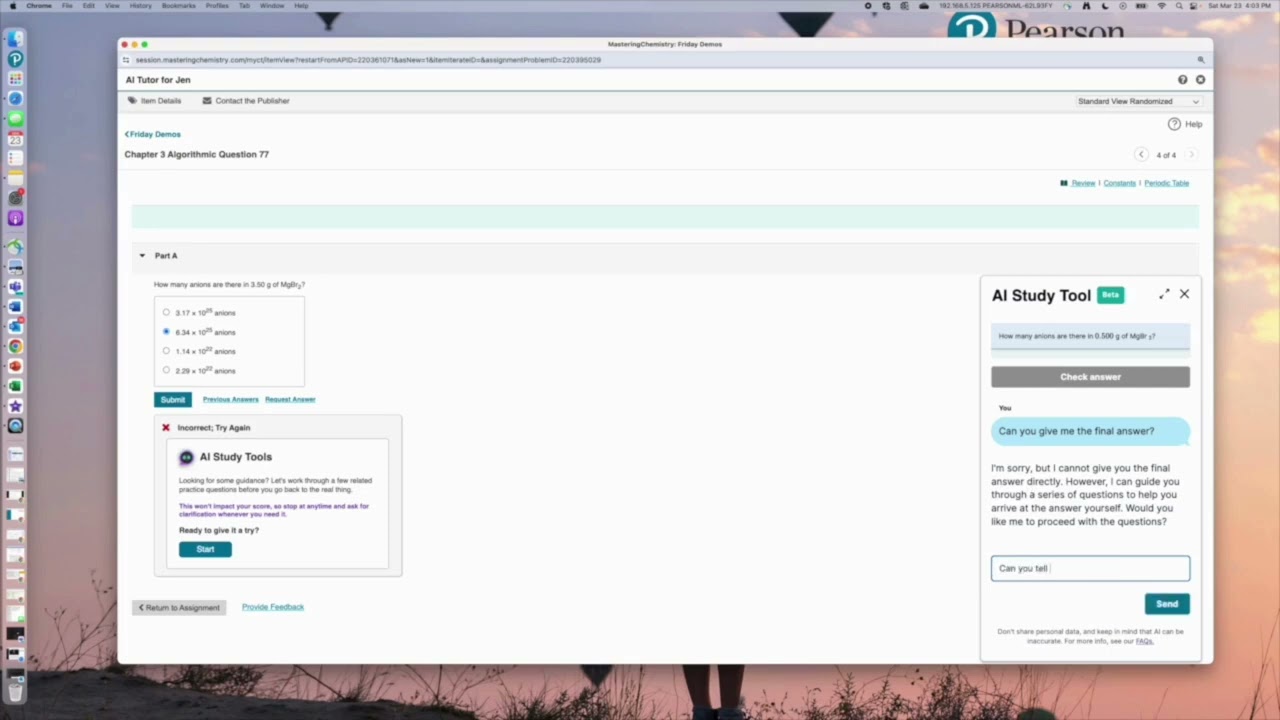The height and width of the screenshot is (720, 1280).
Task: Send the chat message
Action: pyautogui.click(x=1167, y=604)
